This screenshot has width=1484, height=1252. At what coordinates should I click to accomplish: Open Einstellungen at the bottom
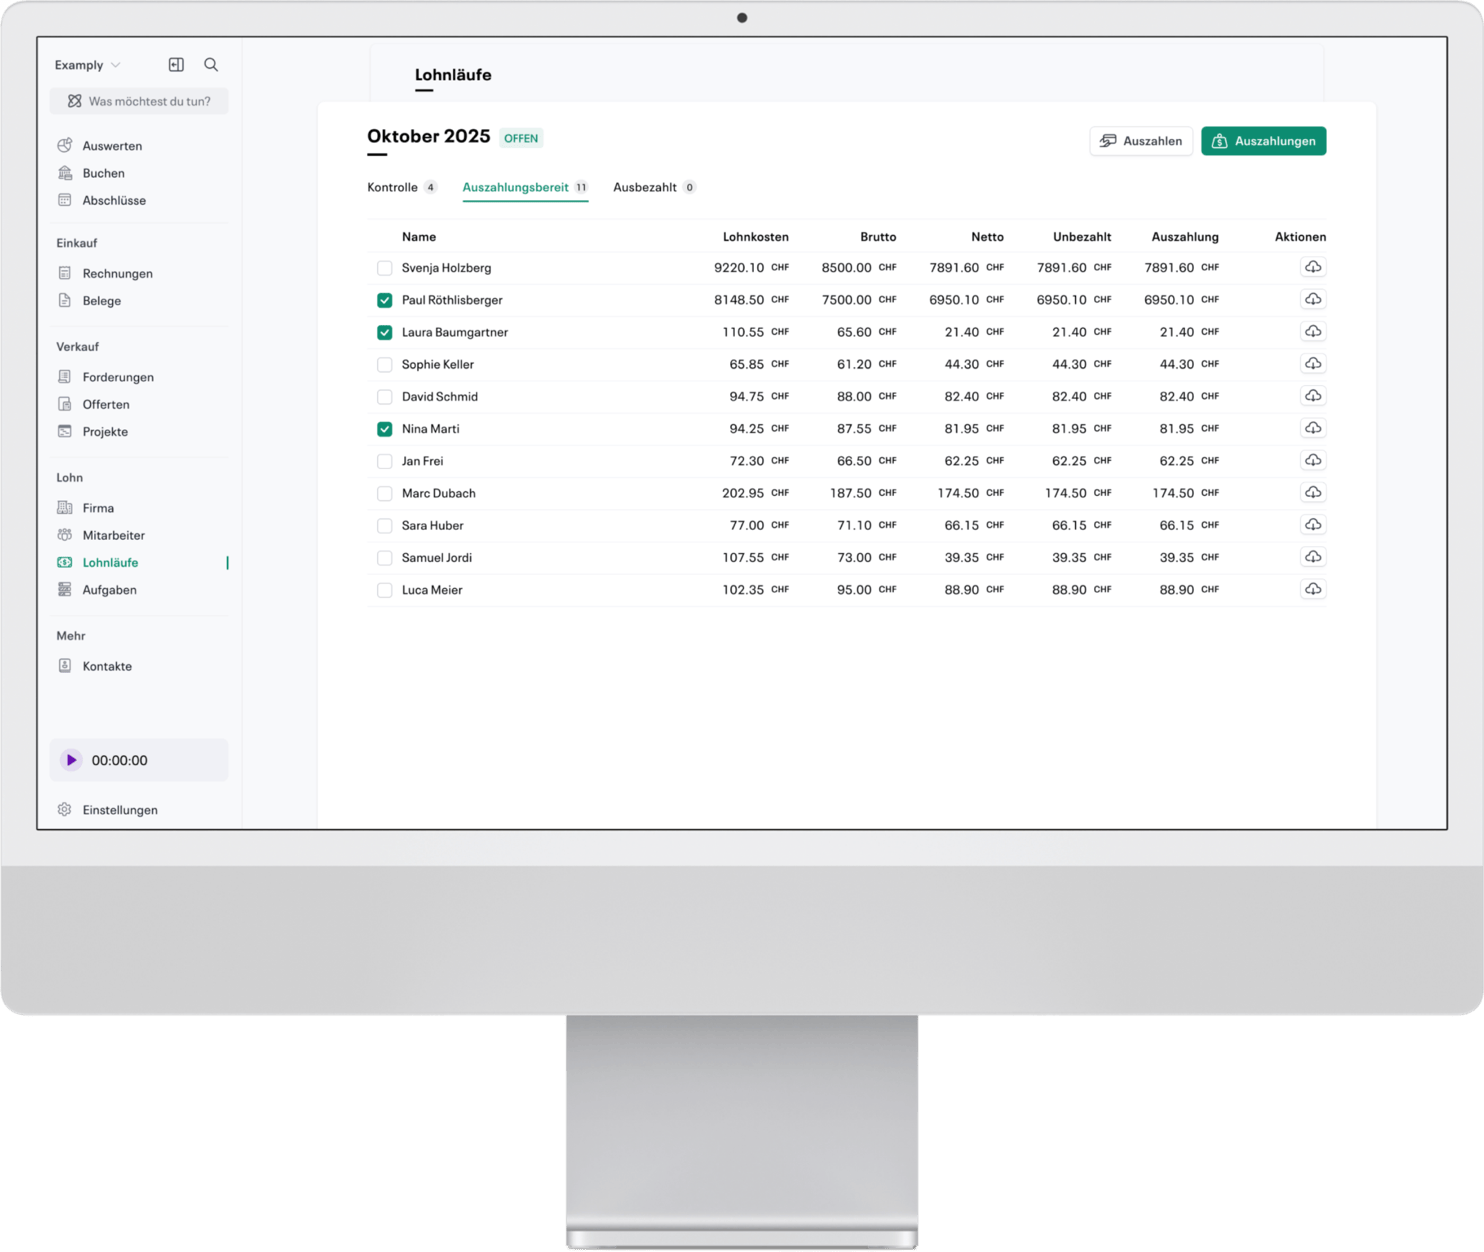click(119, 810)
